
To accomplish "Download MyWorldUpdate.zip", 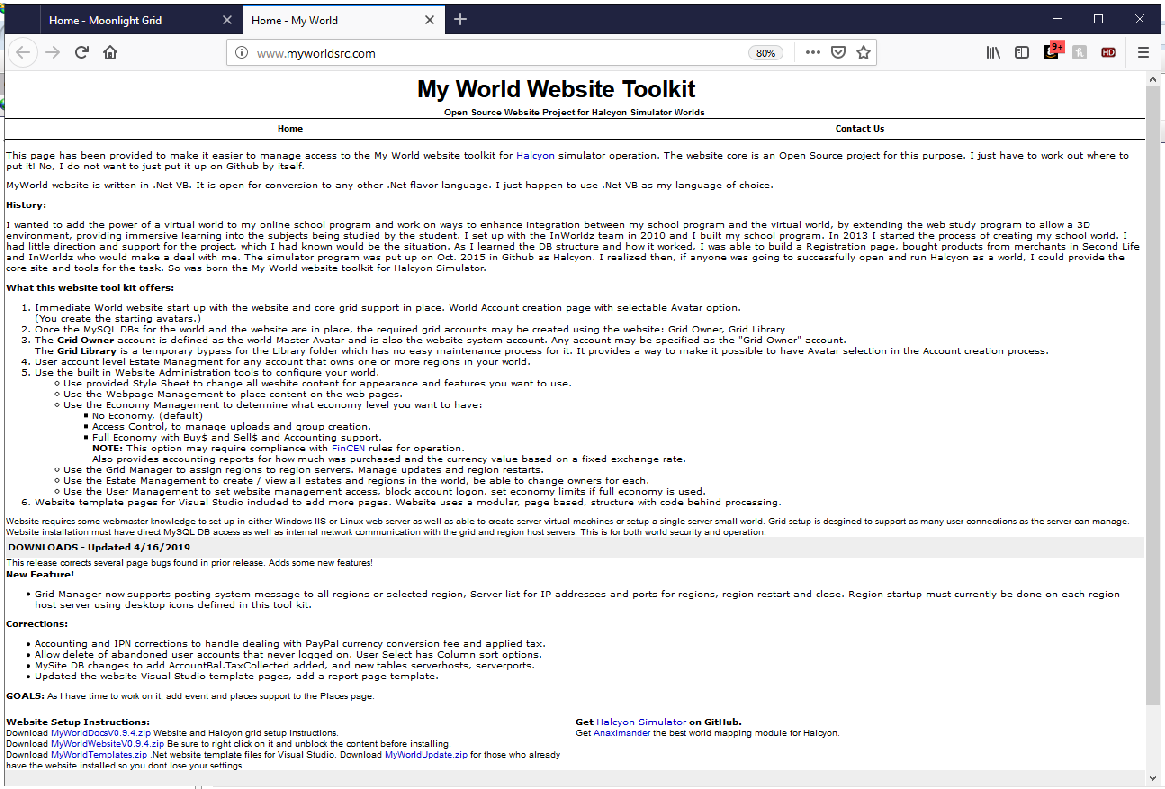I will click(426, 755).
